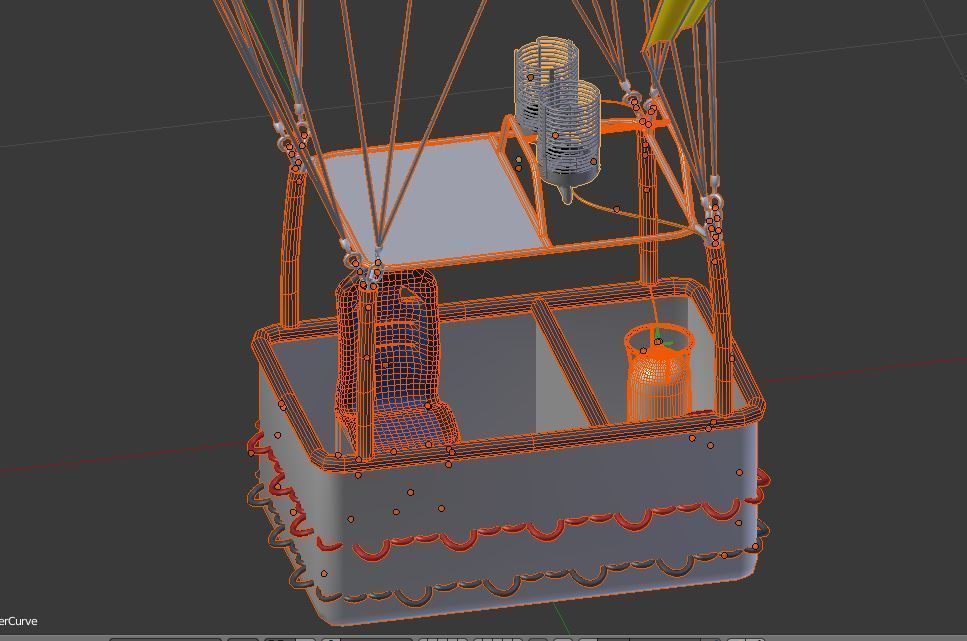Select the yellow balloon fabric strip at top

(x=675, y=22)
